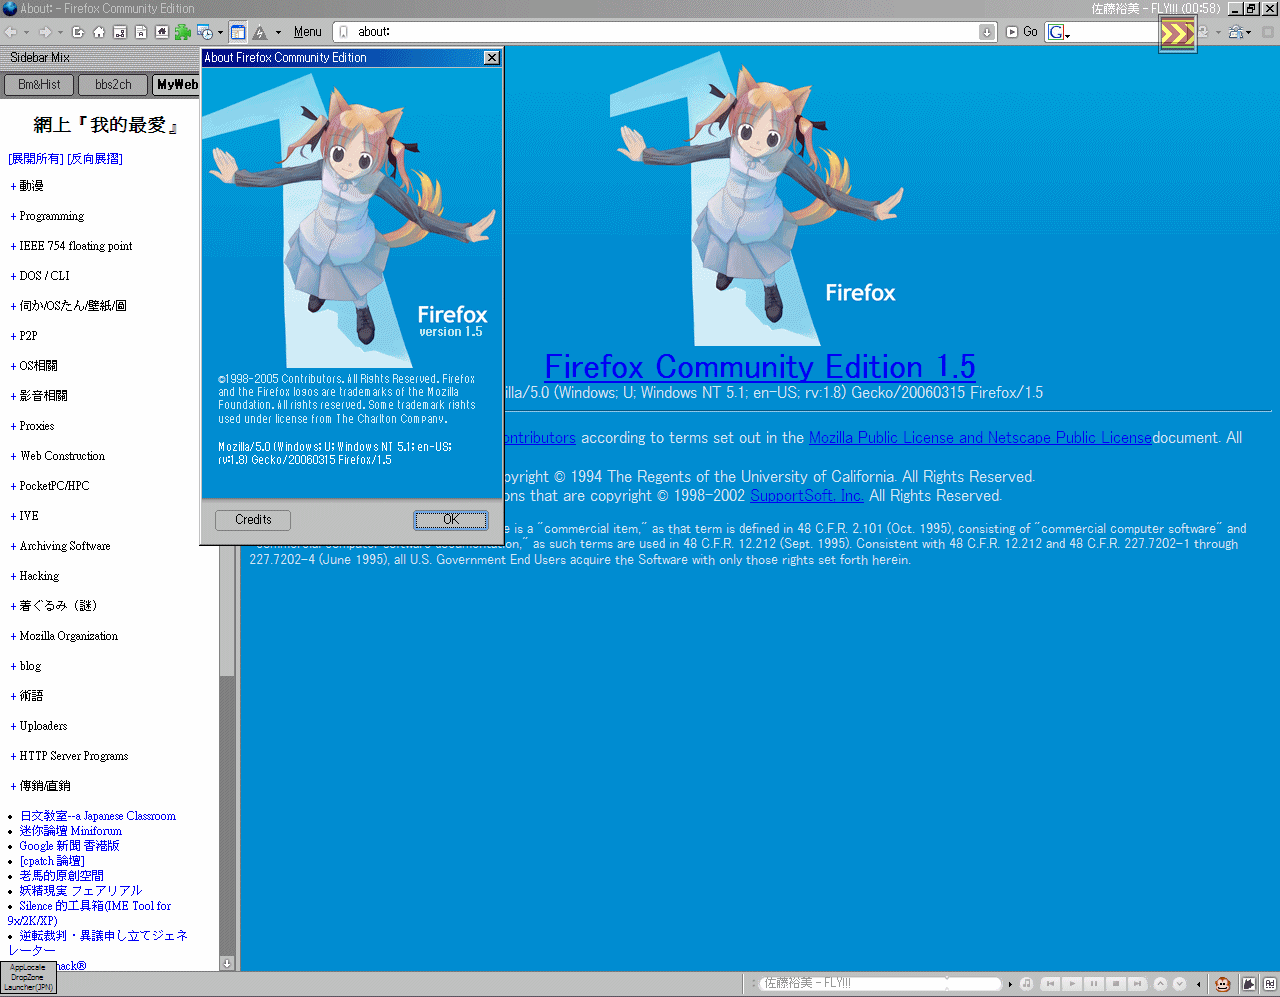Click OK in the About dialog
The height and width of the screenshot is (997, 1280).
451,520
